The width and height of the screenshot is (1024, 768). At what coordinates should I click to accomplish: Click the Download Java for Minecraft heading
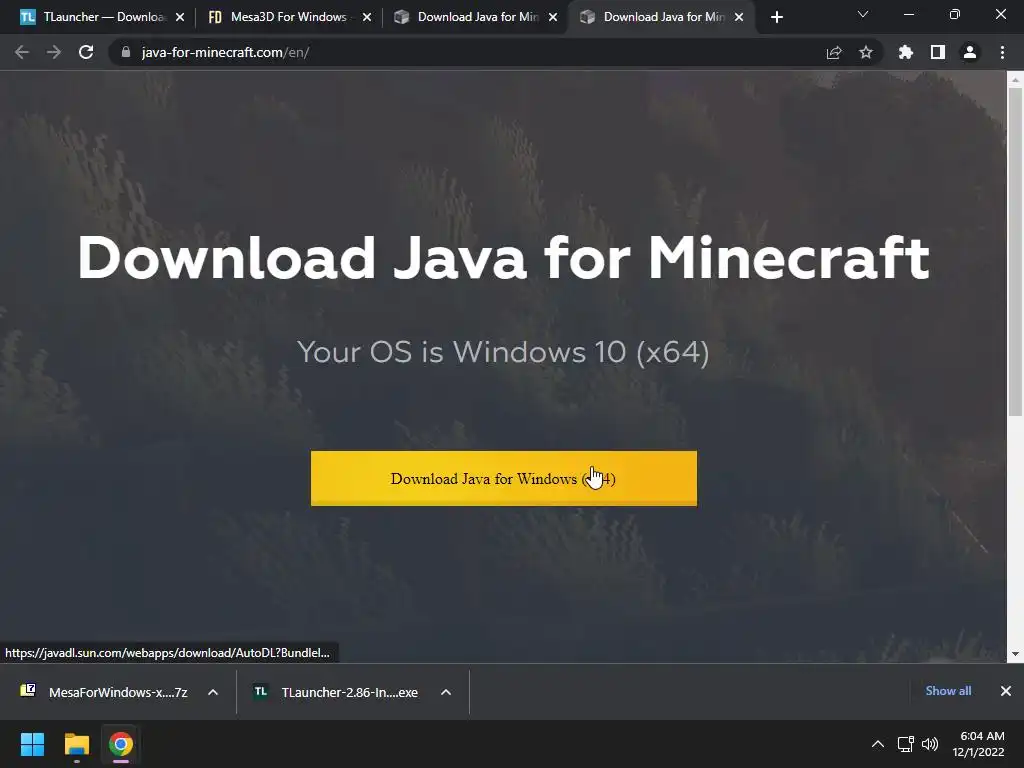504,259
